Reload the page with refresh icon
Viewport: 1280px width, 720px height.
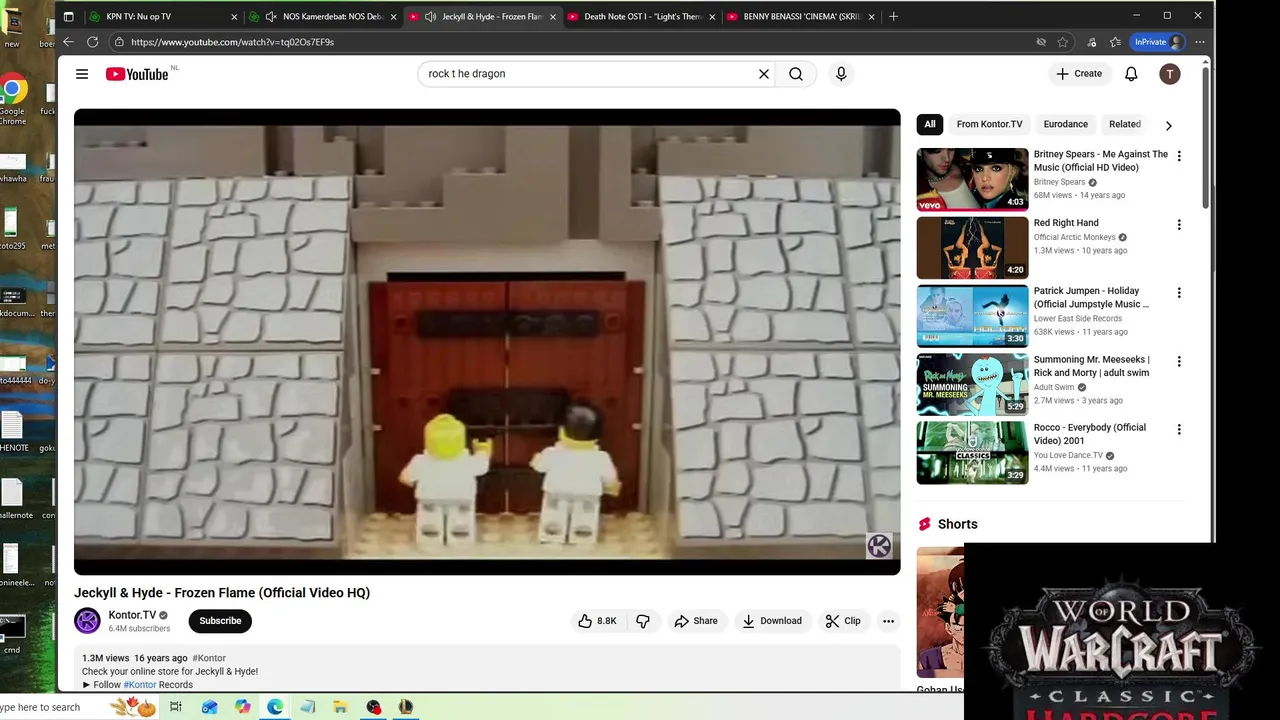click(93, 42)
